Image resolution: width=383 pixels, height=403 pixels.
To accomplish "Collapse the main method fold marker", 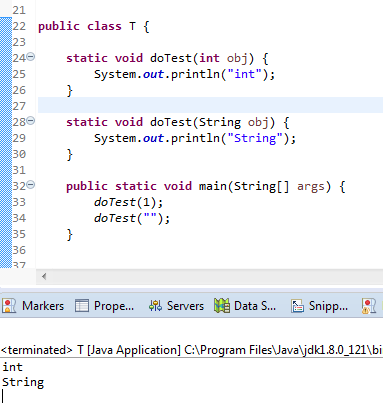I will (x=30, y=185).
